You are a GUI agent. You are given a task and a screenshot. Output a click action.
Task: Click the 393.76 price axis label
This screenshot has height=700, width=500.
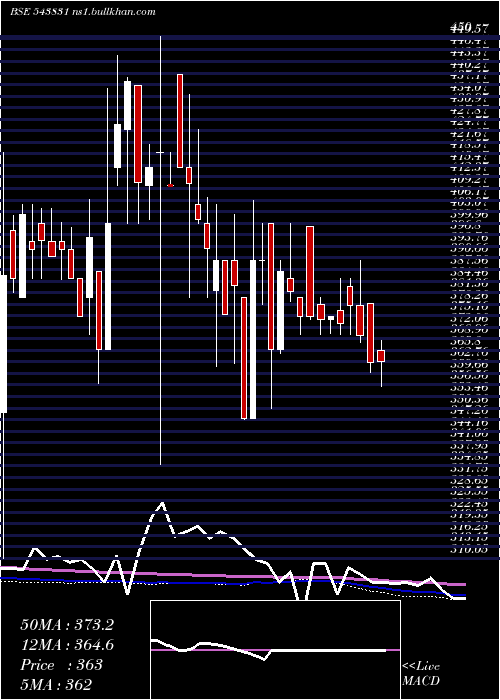click(x=471, y=238)
